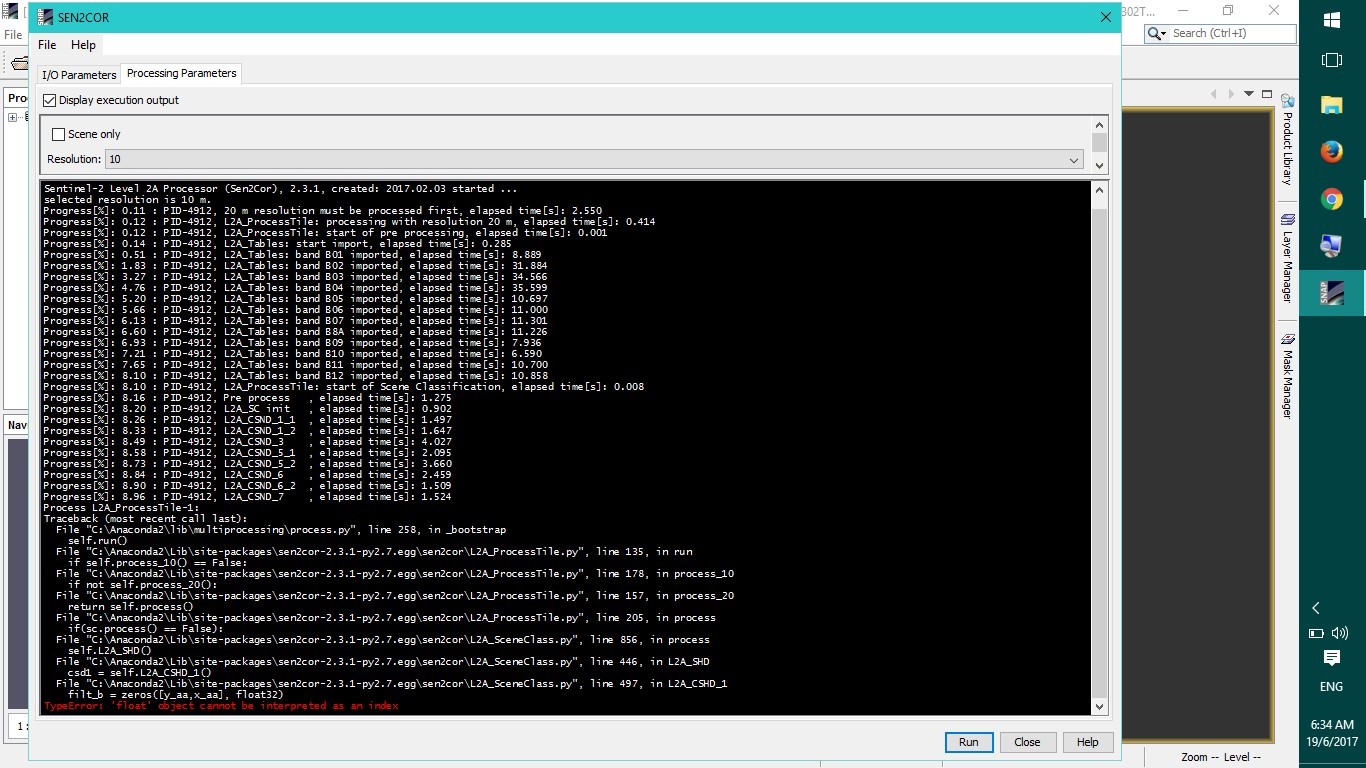Open the SEN2COR Help menu

[x=83, y=45]
